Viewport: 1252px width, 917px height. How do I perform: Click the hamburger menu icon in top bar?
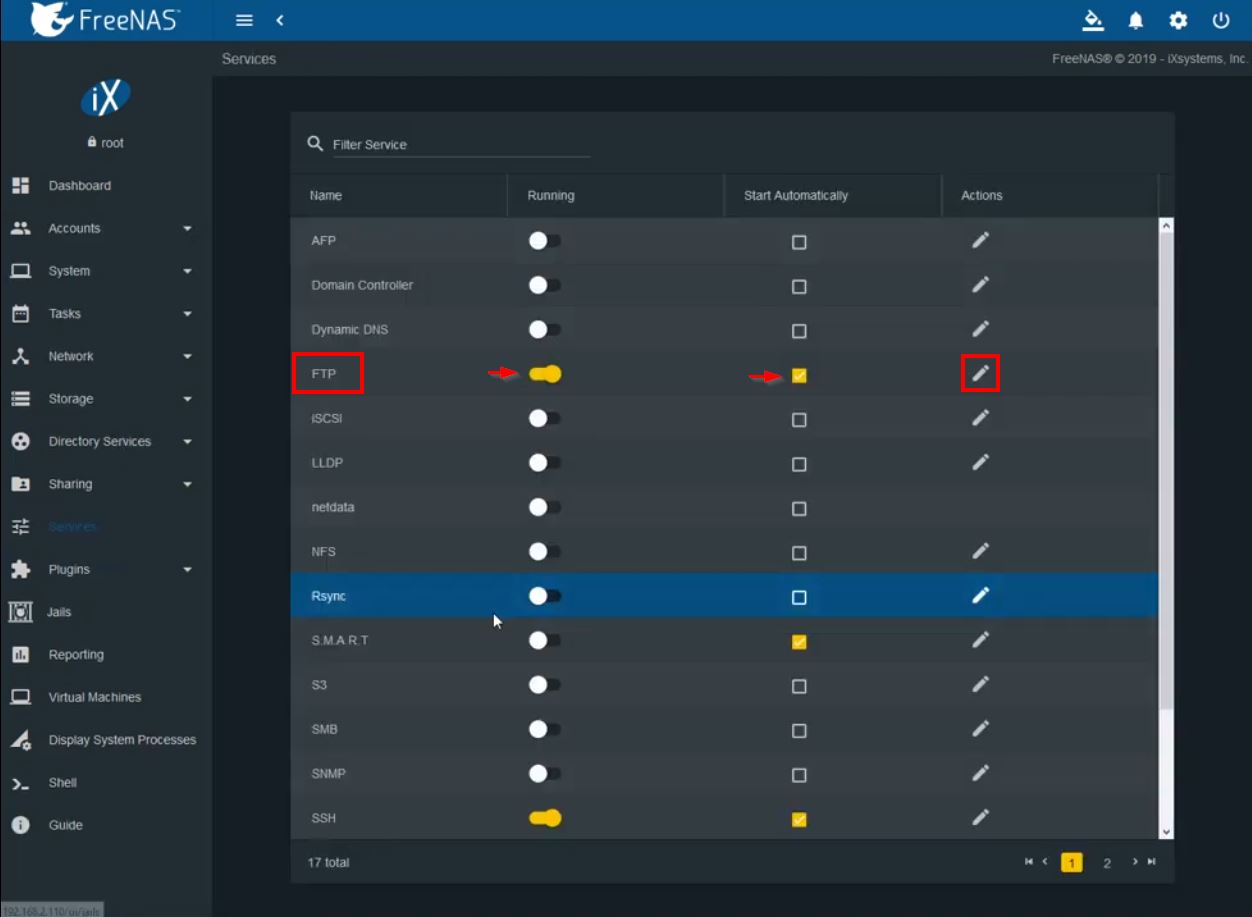pos(244,20)
